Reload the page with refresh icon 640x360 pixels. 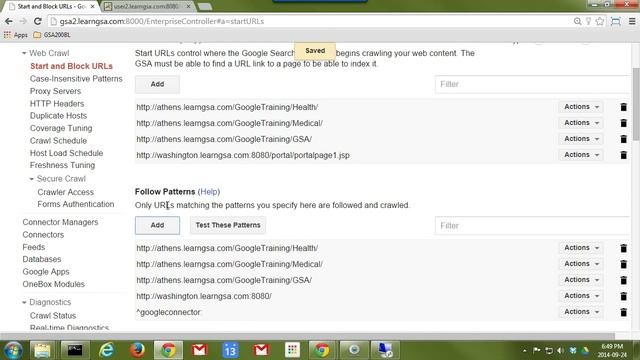click(x=38, y=21)
